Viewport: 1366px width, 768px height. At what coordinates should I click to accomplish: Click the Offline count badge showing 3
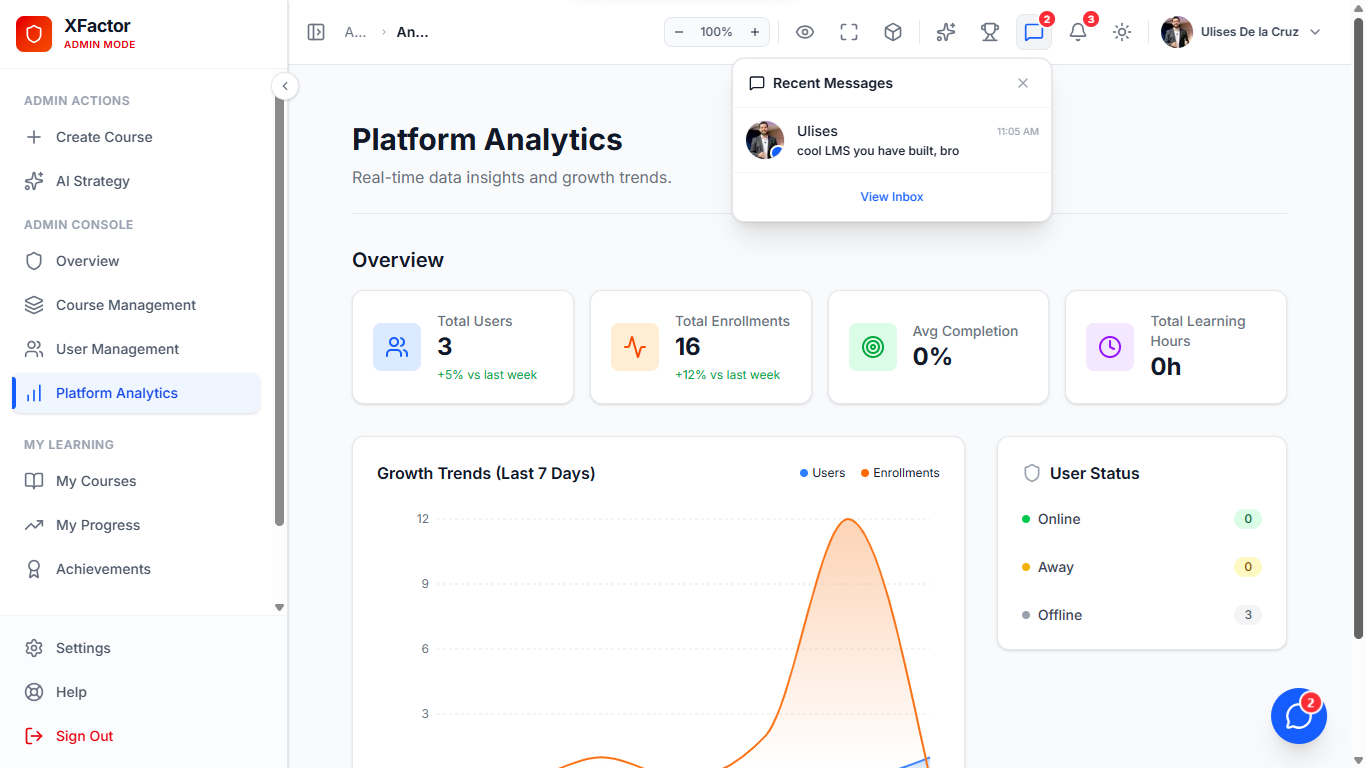(1248, 615)
